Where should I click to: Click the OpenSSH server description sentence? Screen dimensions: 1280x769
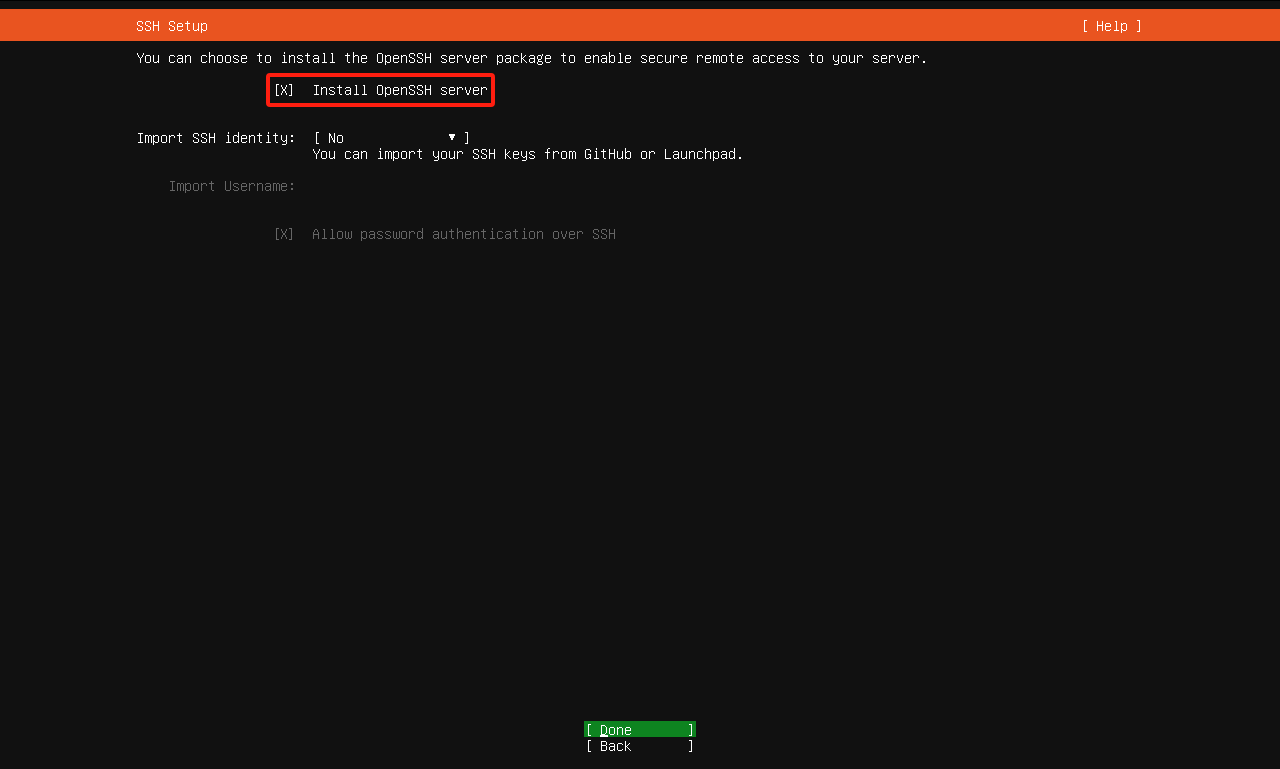coord(532,58)
